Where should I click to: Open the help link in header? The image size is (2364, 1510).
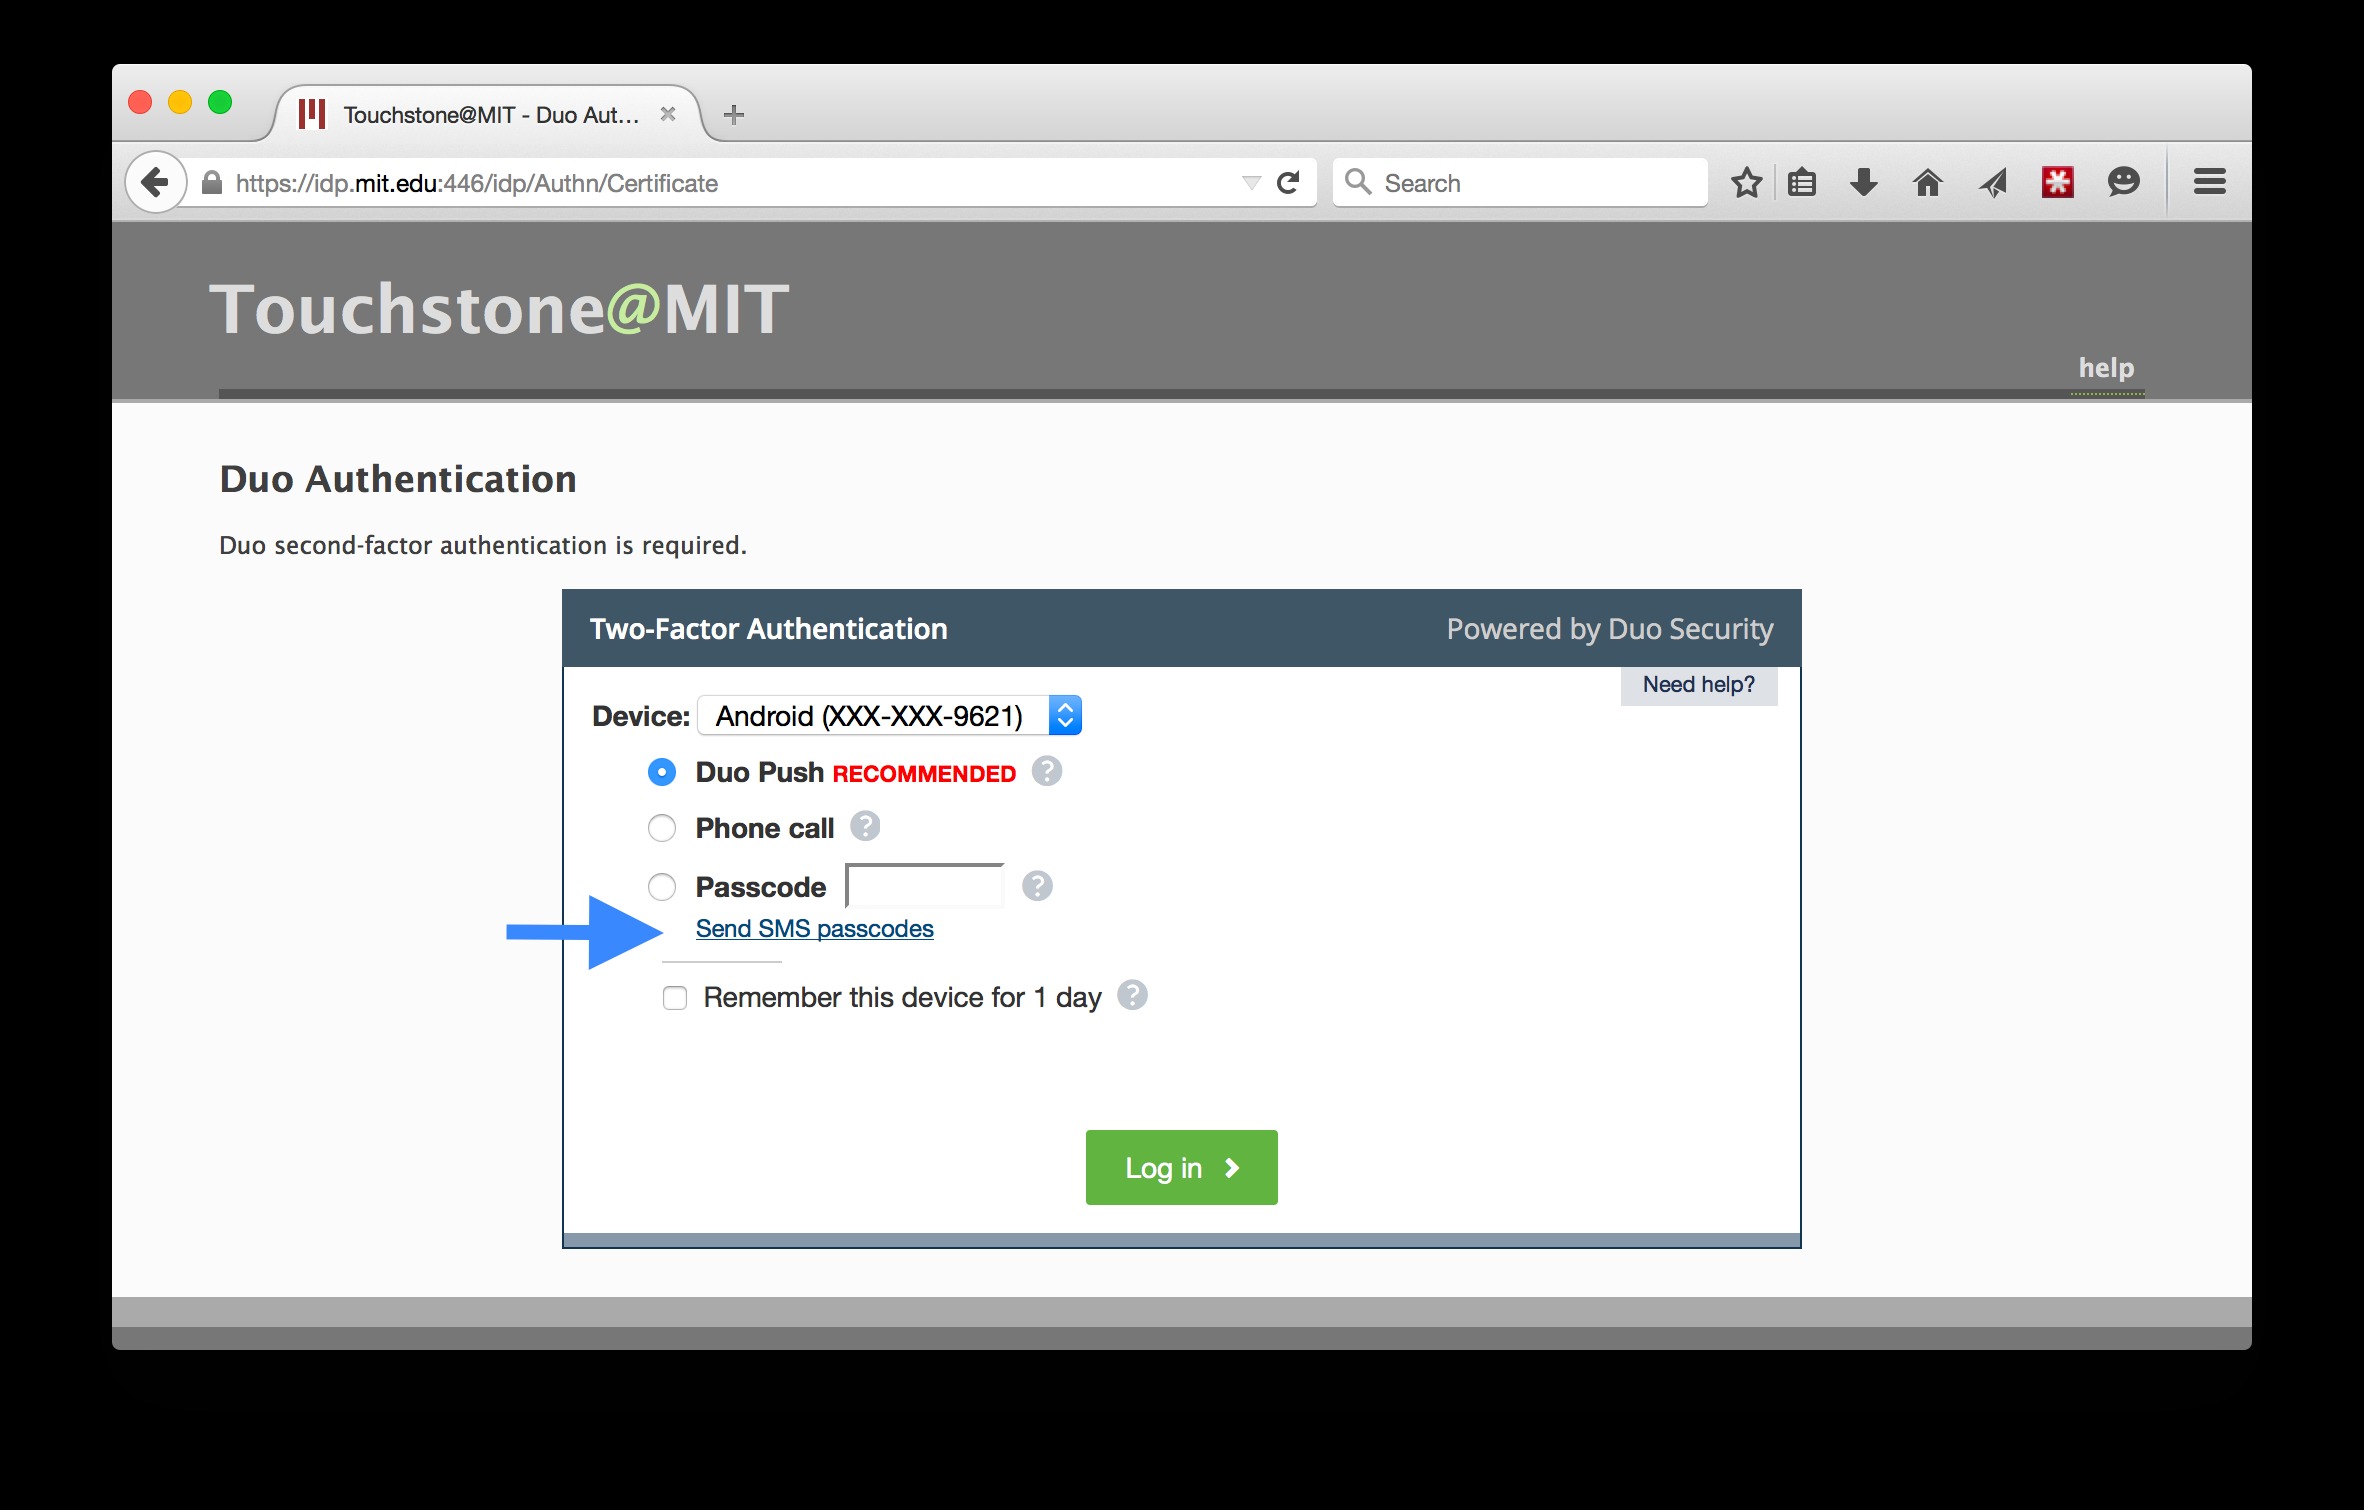pyautogui.click(x=2106, y=368)
